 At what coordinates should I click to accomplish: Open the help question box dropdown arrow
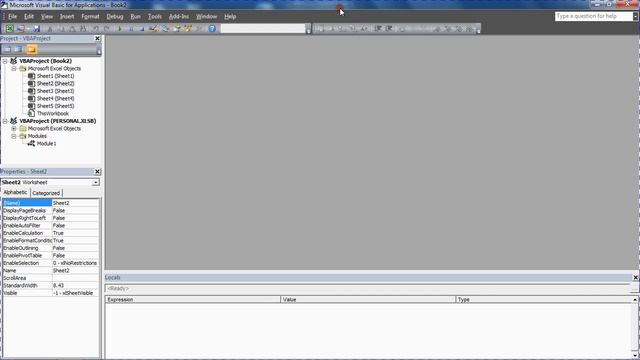[x=635, y=16]
